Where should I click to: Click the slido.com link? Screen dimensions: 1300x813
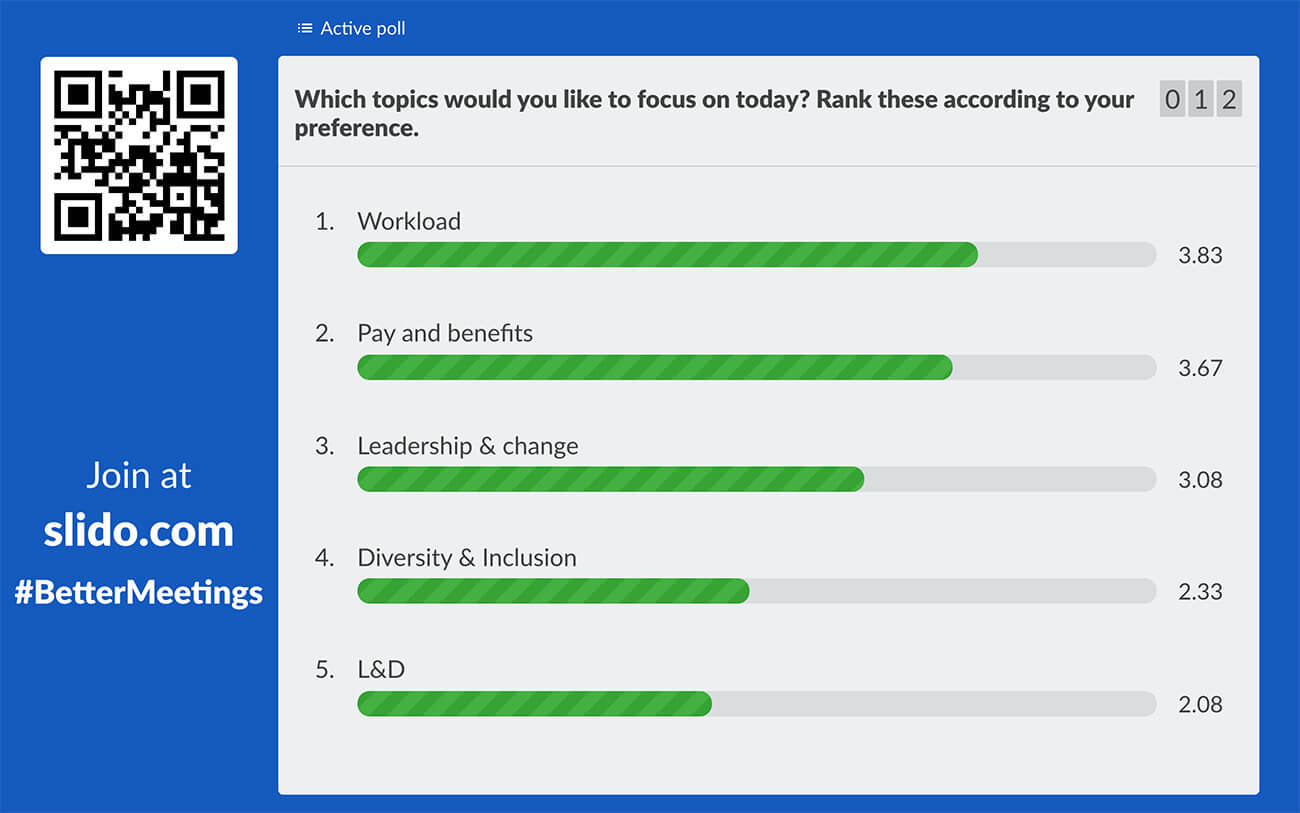click(x=139, y=532)
